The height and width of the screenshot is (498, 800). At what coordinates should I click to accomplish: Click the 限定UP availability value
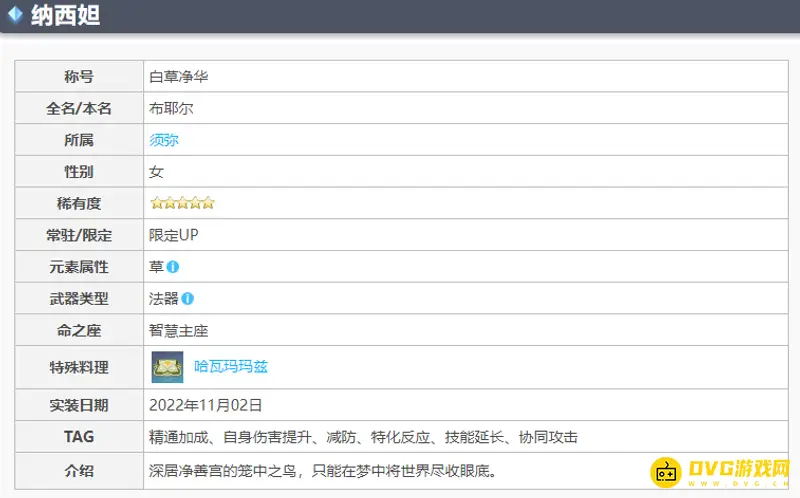click(174, 235)
